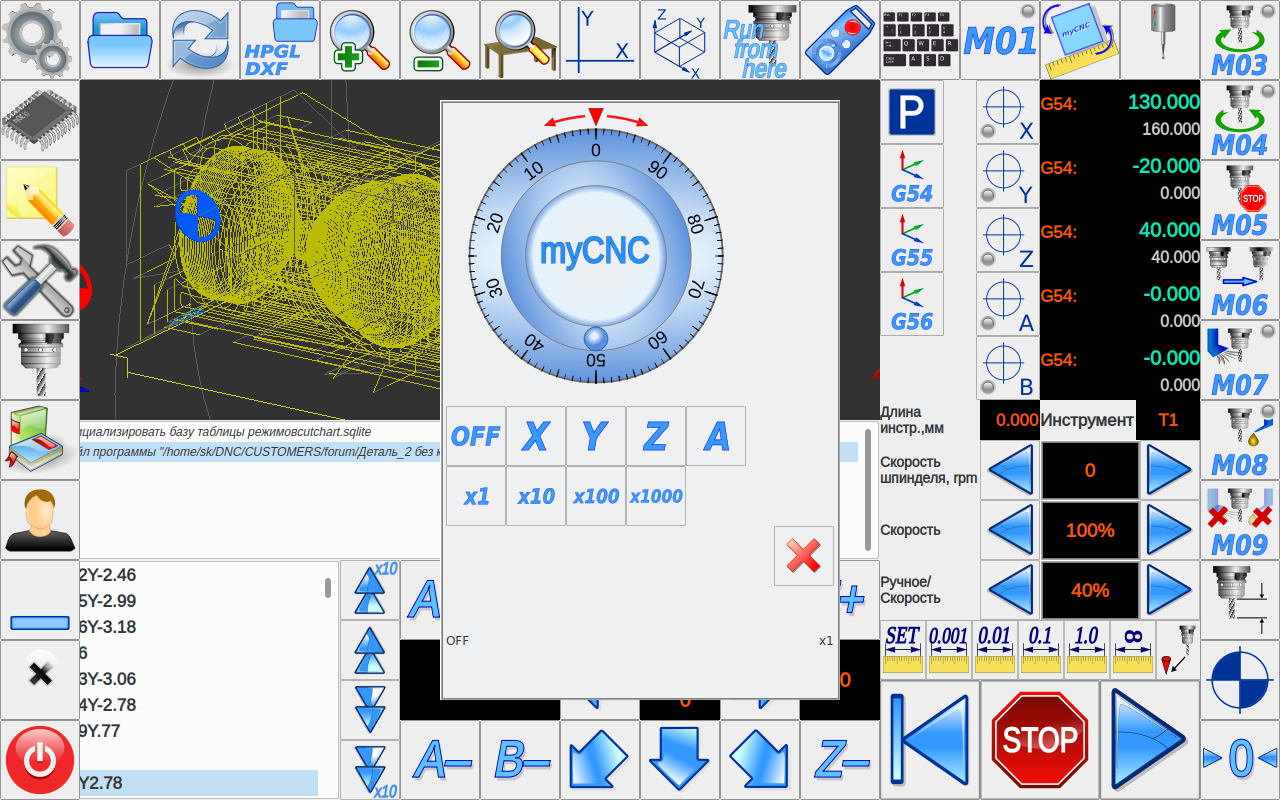Image resolution: width=1280 pixels, height=800 pixels.
Task: Fit view with magnifier-over-table icon
Action: (x=520, y=40)
